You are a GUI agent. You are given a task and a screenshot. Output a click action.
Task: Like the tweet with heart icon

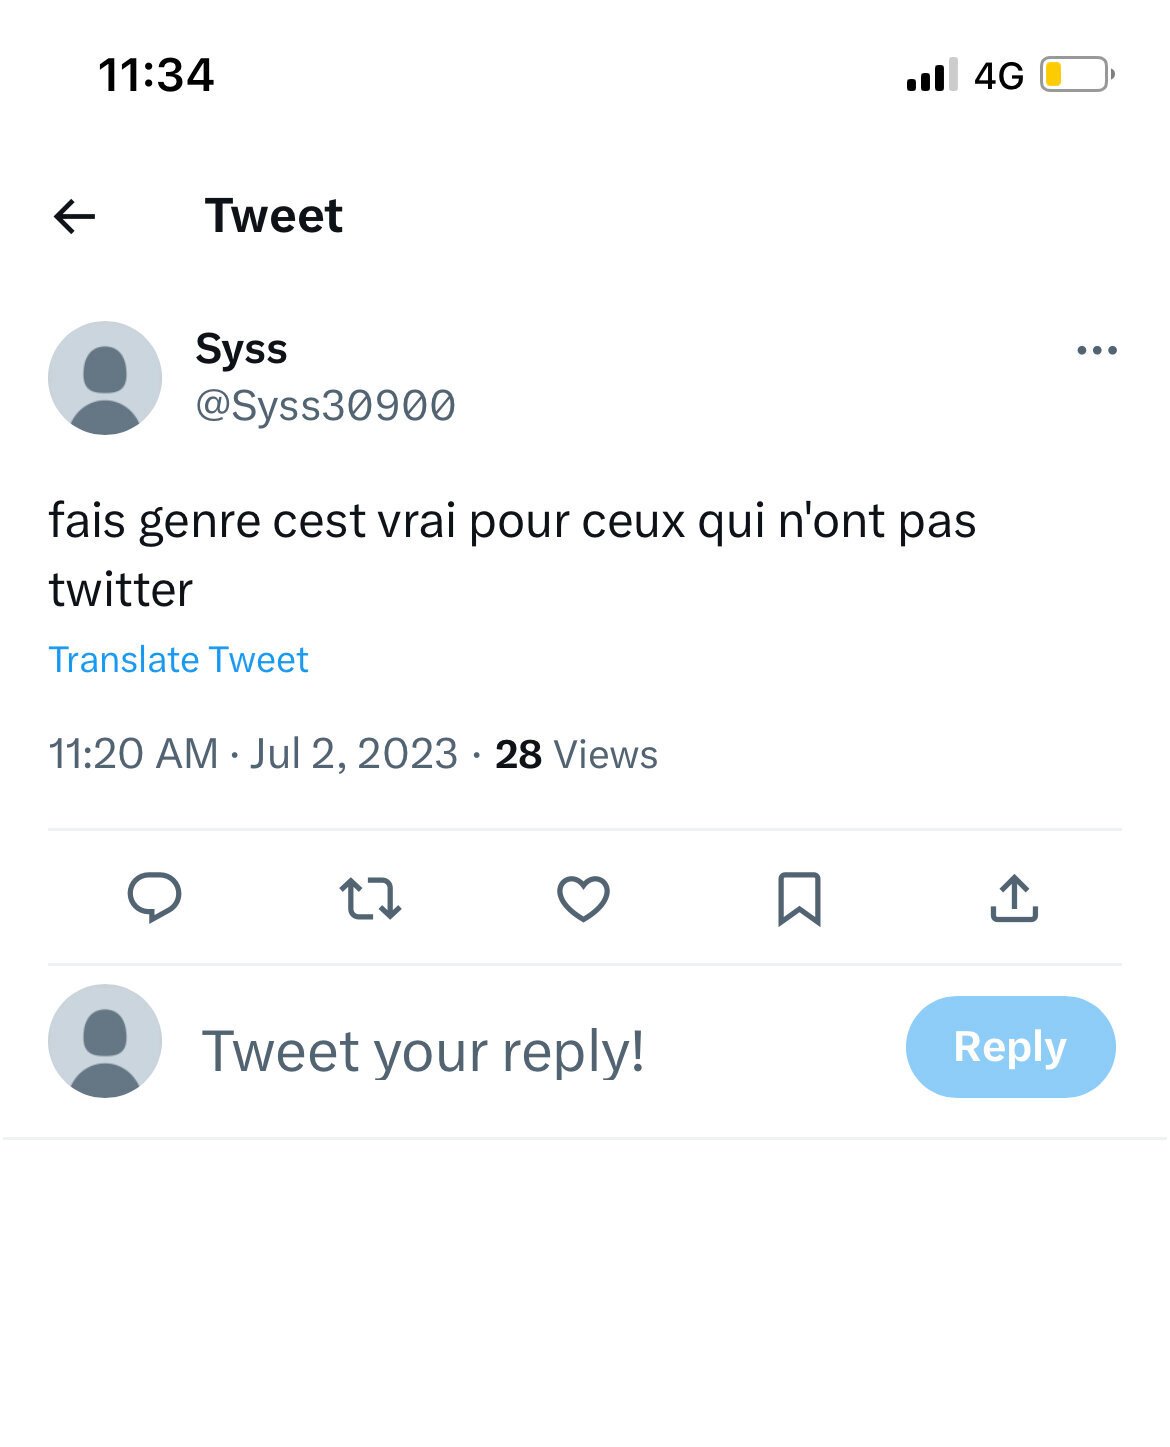coord(583,898)
